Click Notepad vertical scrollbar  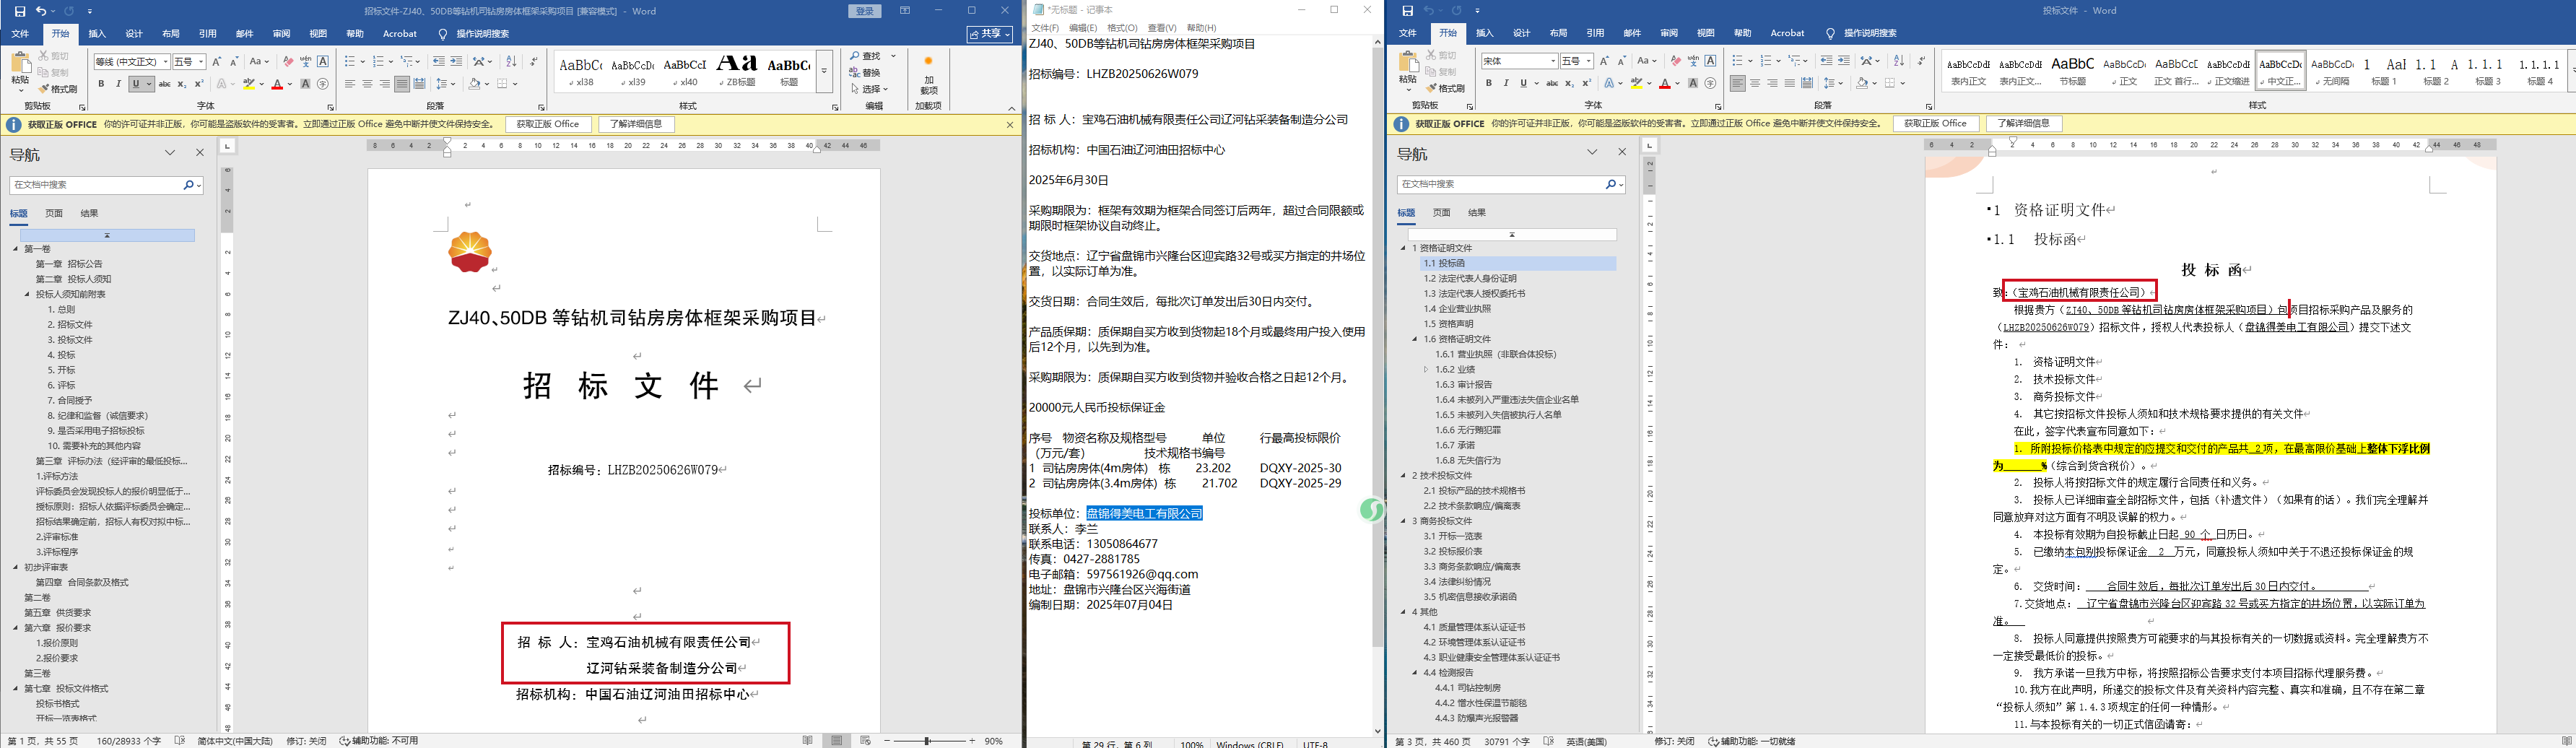(1377, 386)
